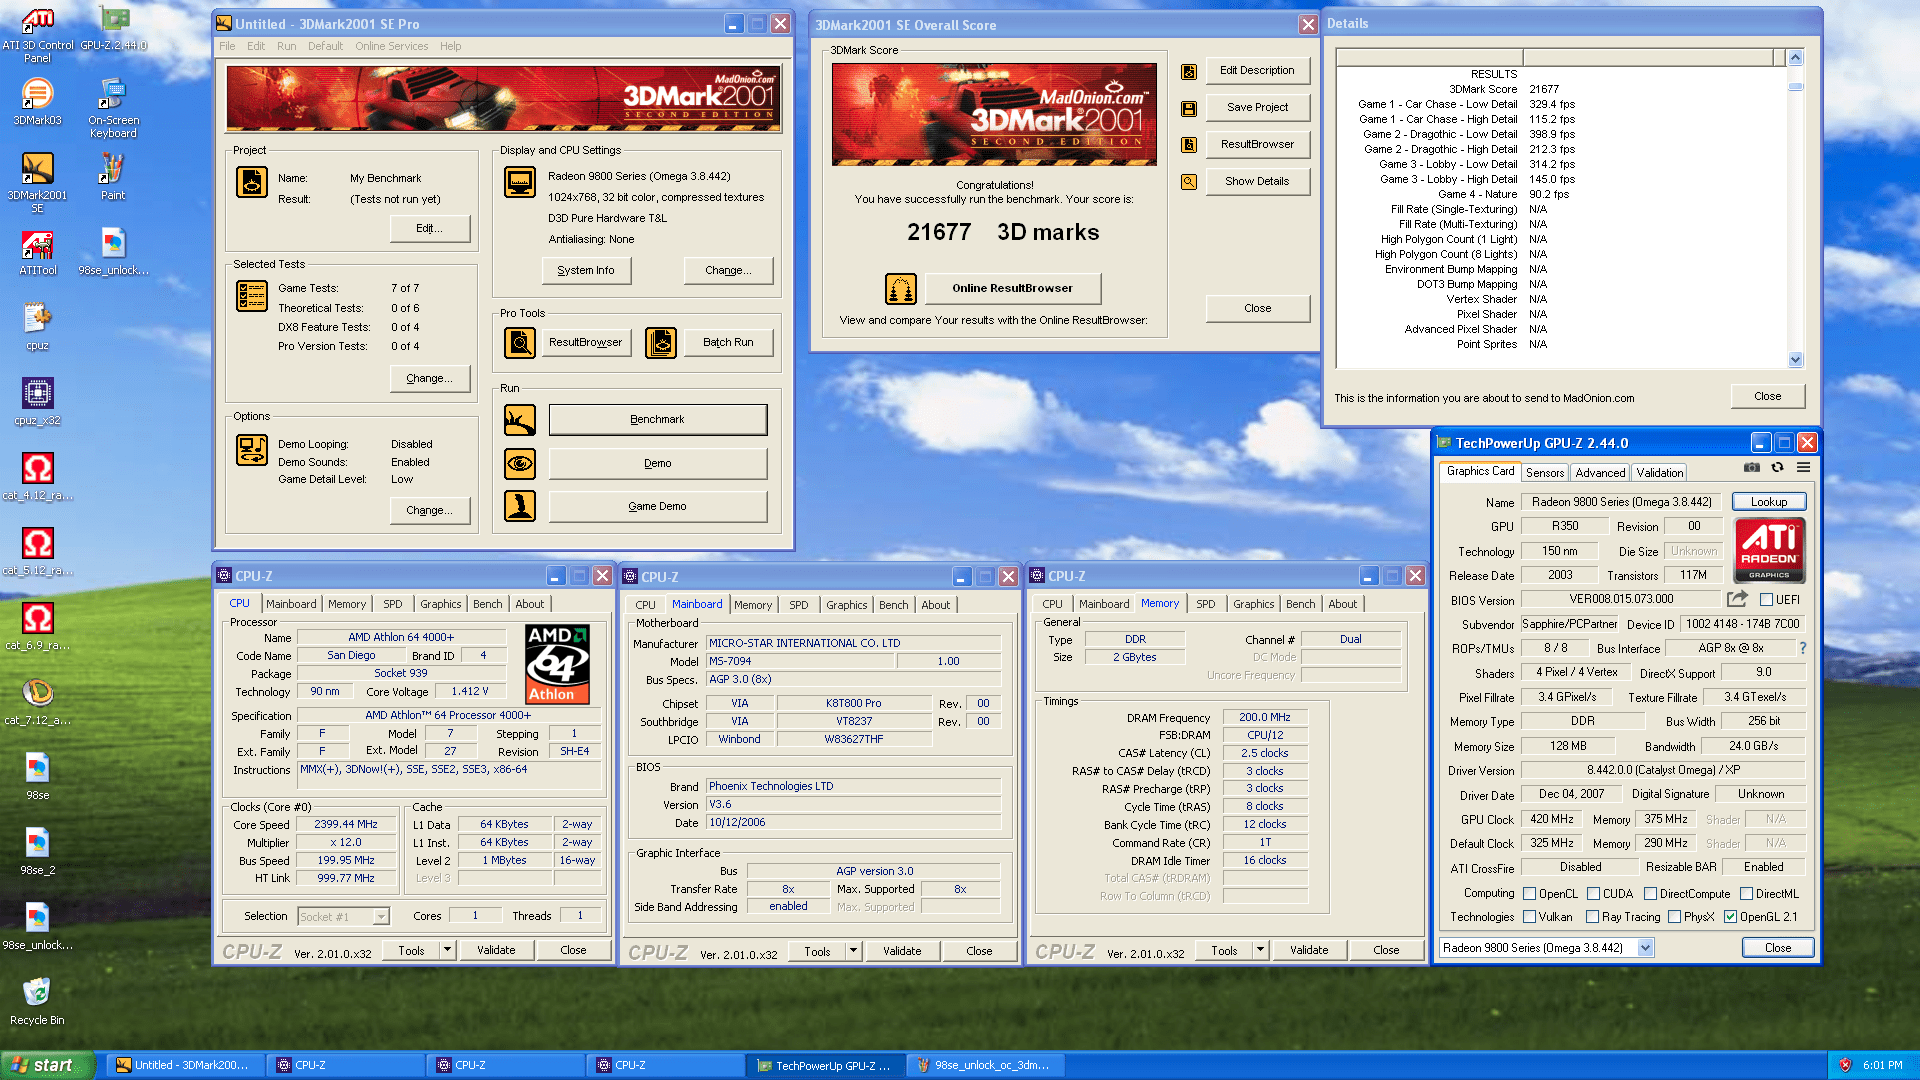The height and width of the screenshot is (1080, 1920).
Task: Click security shield tray icon
Action: pos(1845,1066)
